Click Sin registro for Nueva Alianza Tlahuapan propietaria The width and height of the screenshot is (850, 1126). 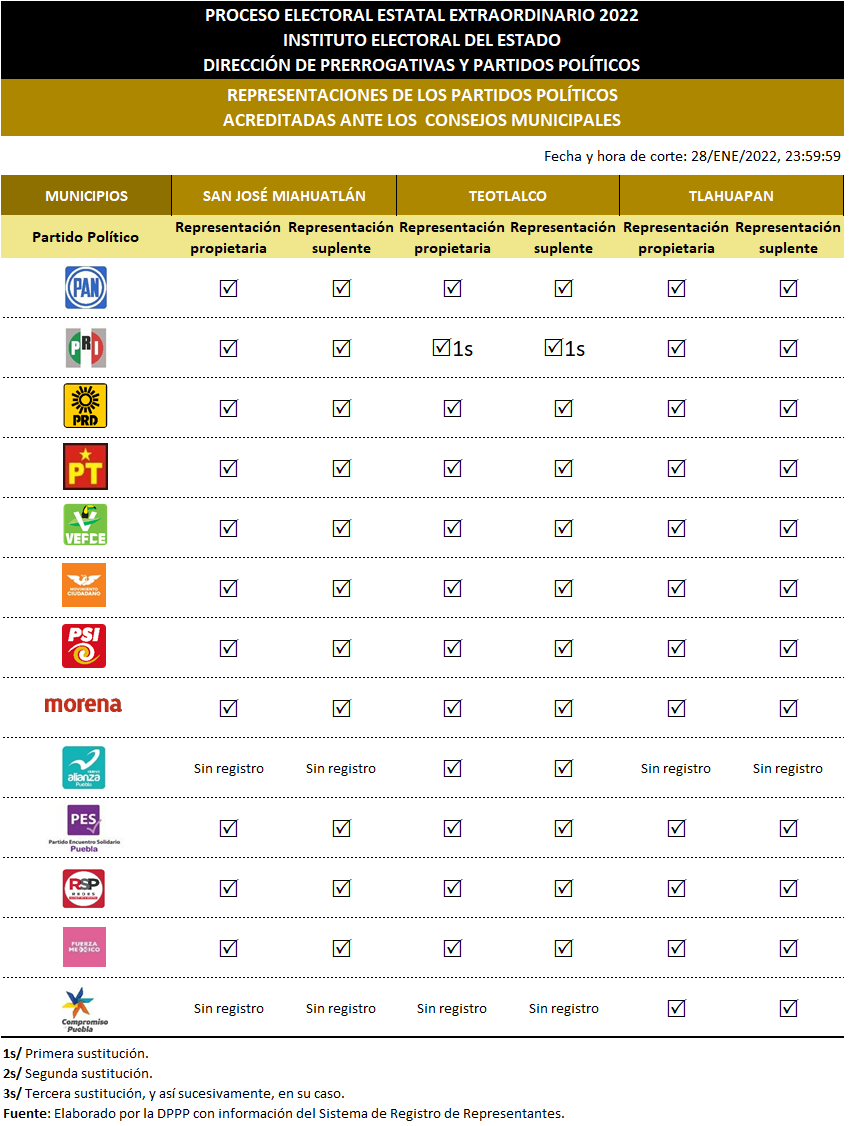coord(676,768)
